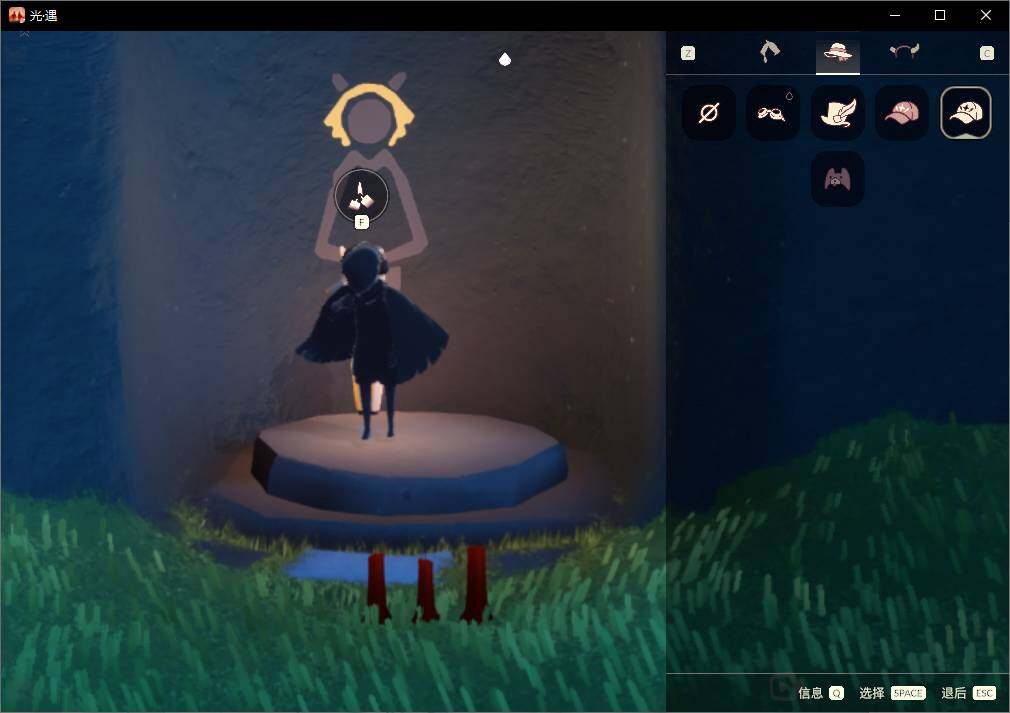Minimize the 光·遇 game window

coord(895,15)
